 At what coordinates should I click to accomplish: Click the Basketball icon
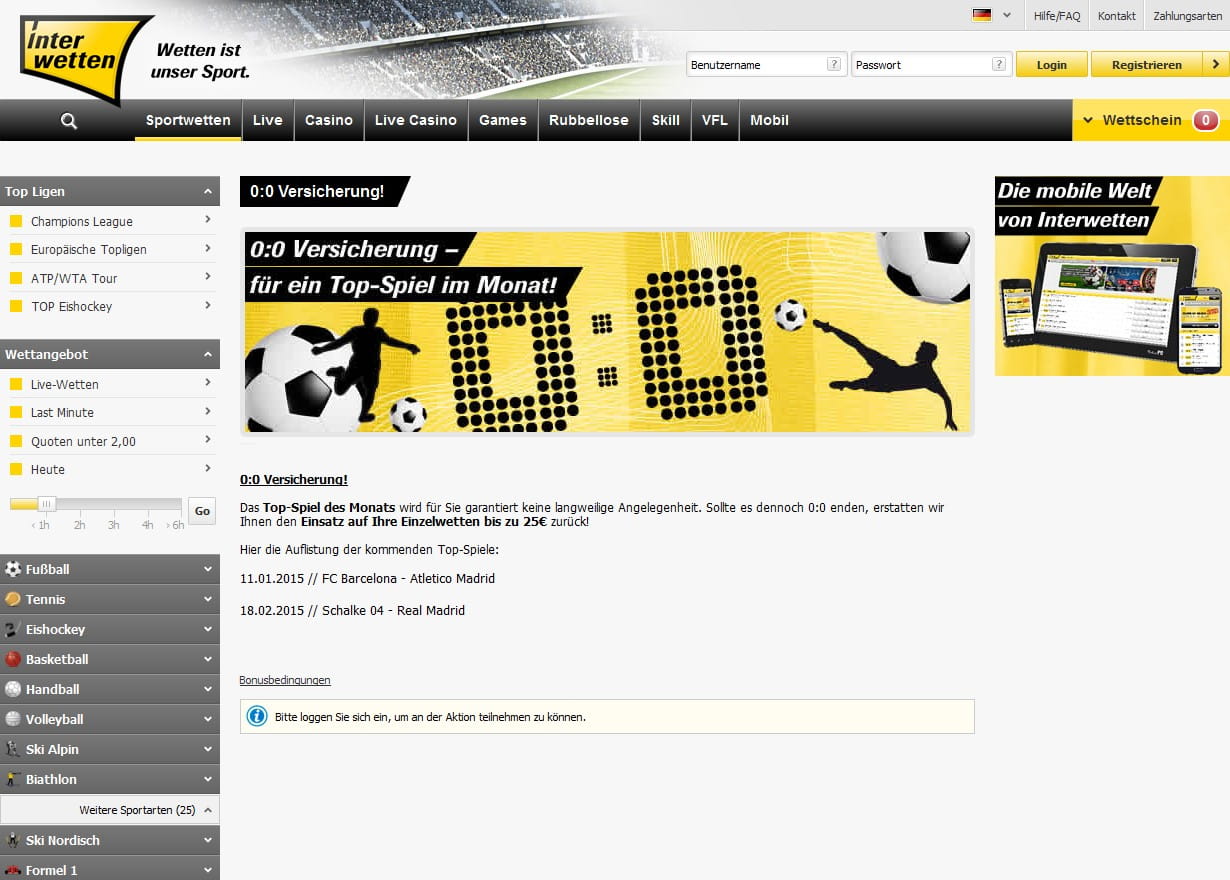(13, 659)
